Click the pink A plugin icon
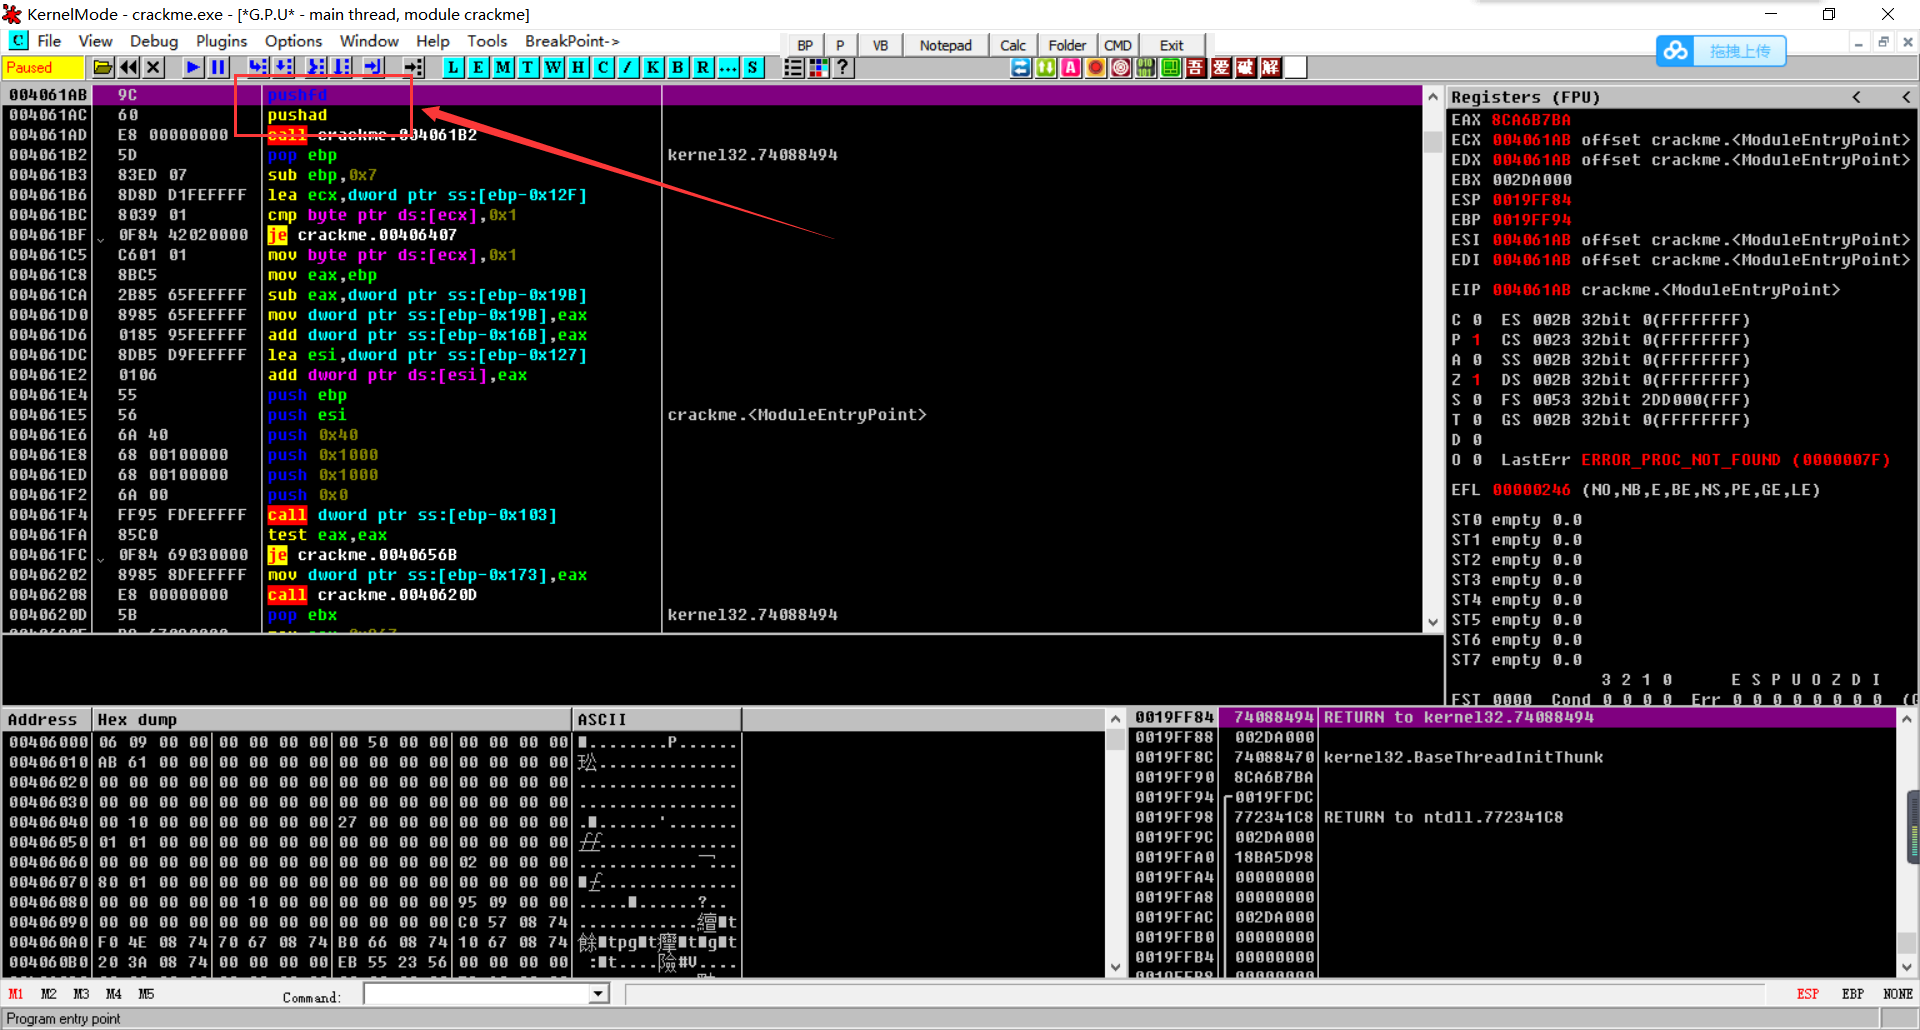 [1071, 67]
